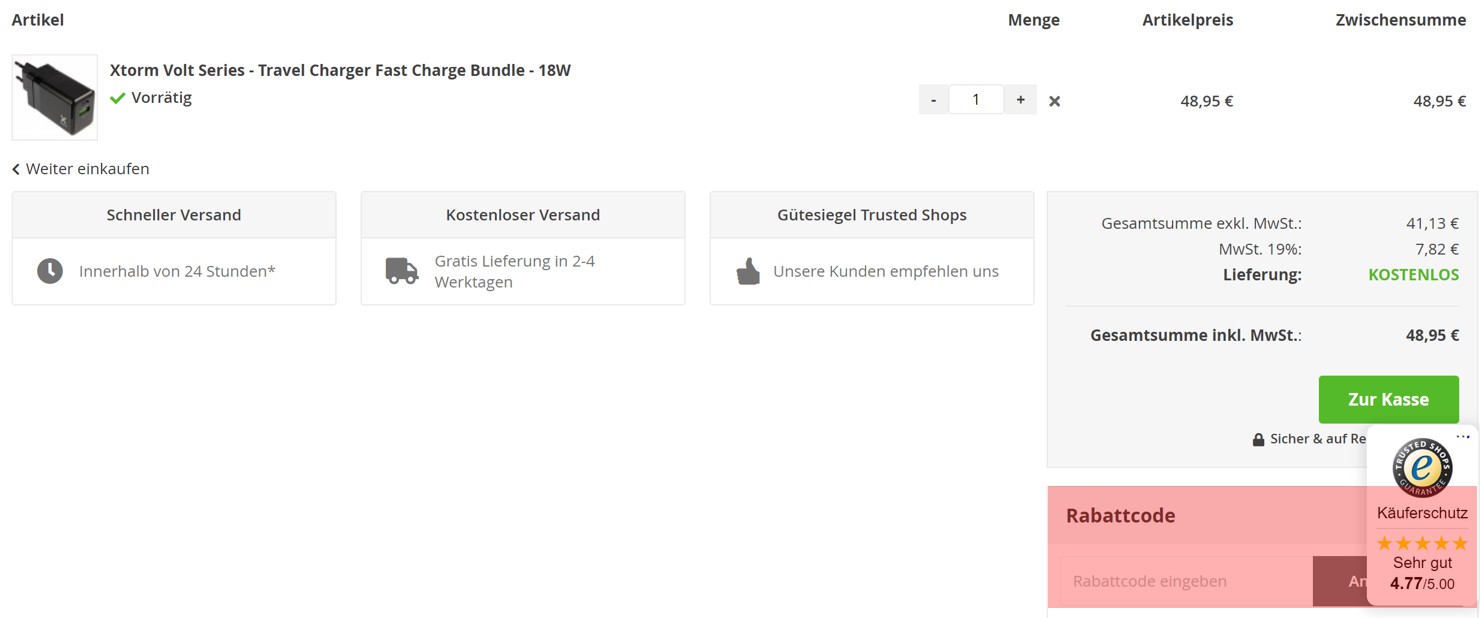Click the text Gratis Lieferung in 2-4 Werktagen
The width and height of the screenshot is (1480, 618).
click(x=515, y=271)
